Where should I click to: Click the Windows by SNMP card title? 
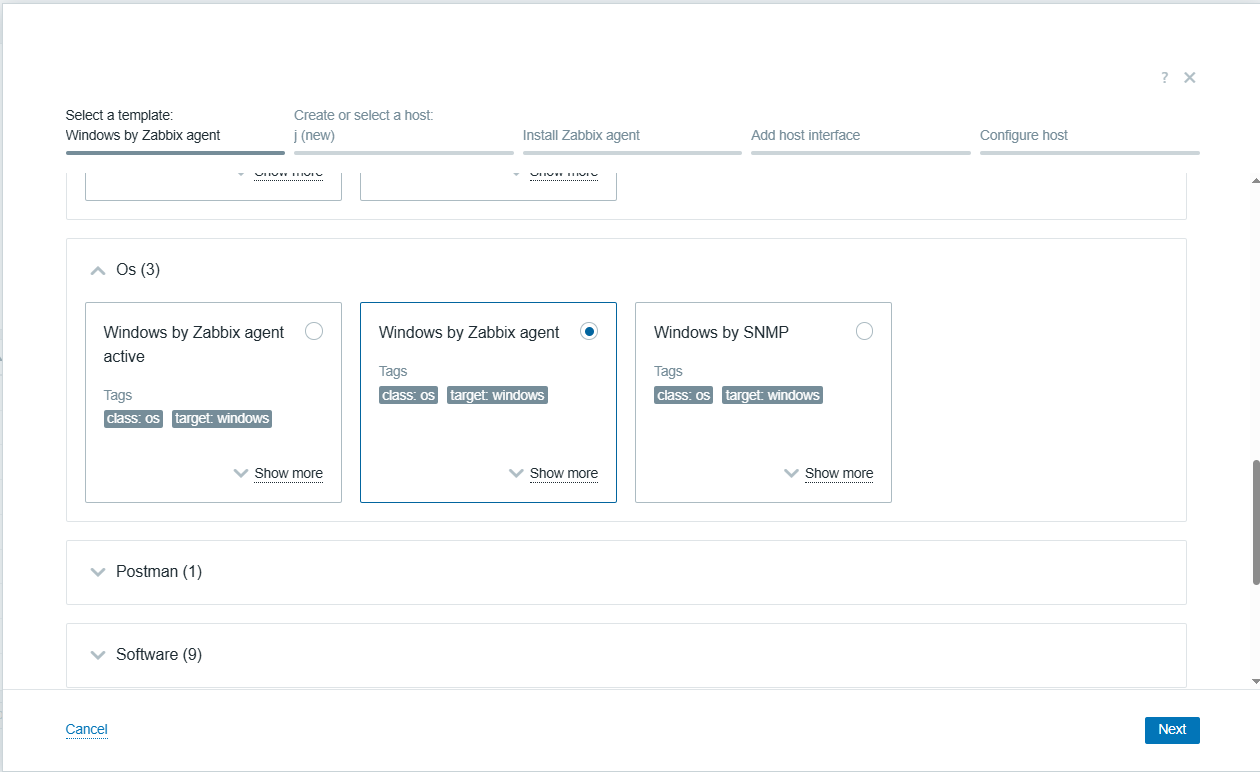click(x=721, y=332)
